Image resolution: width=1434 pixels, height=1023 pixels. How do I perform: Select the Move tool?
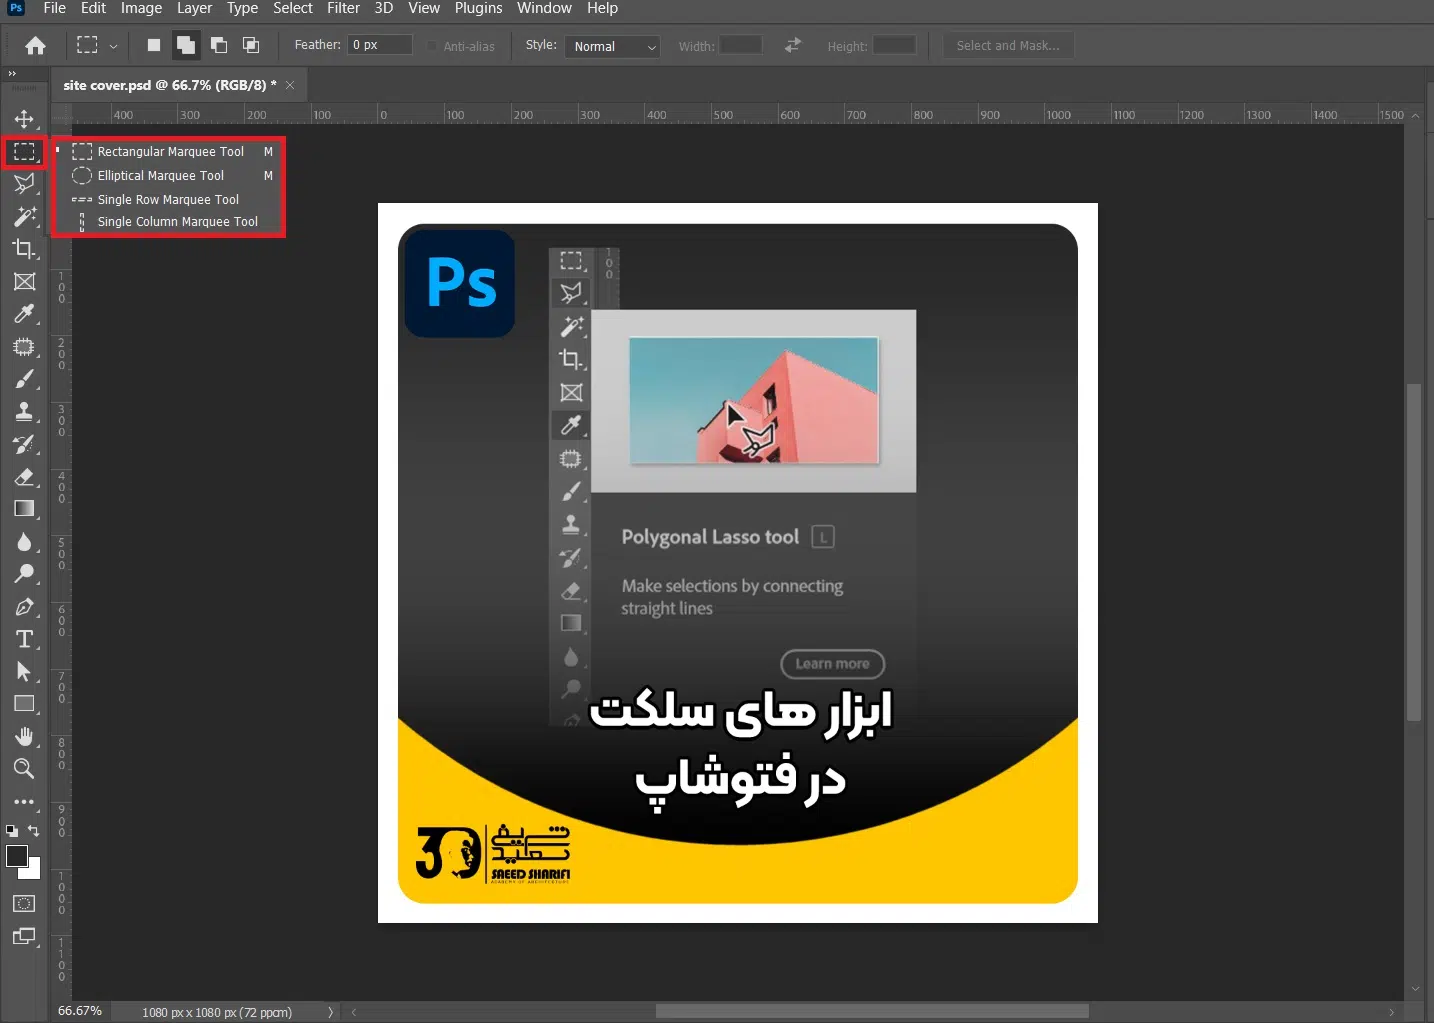[24, 119]
